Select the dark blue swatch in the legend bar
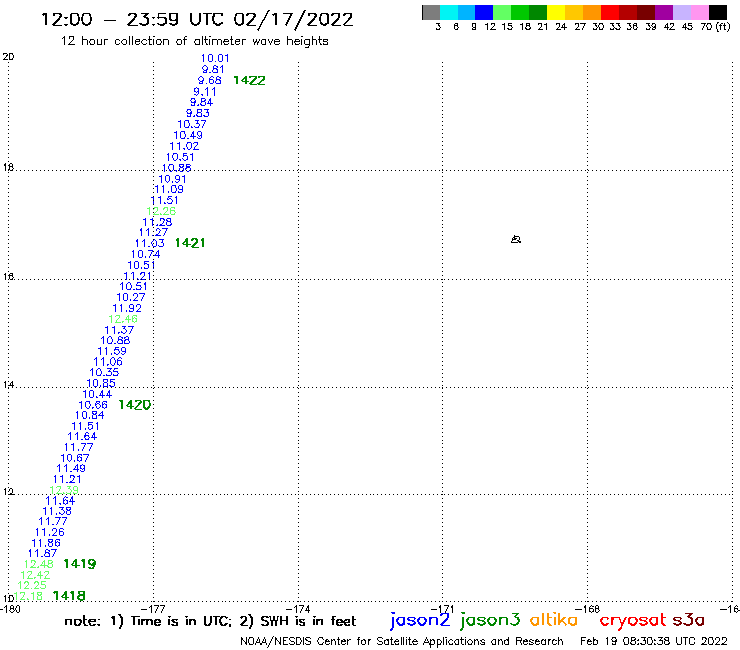 484,12
